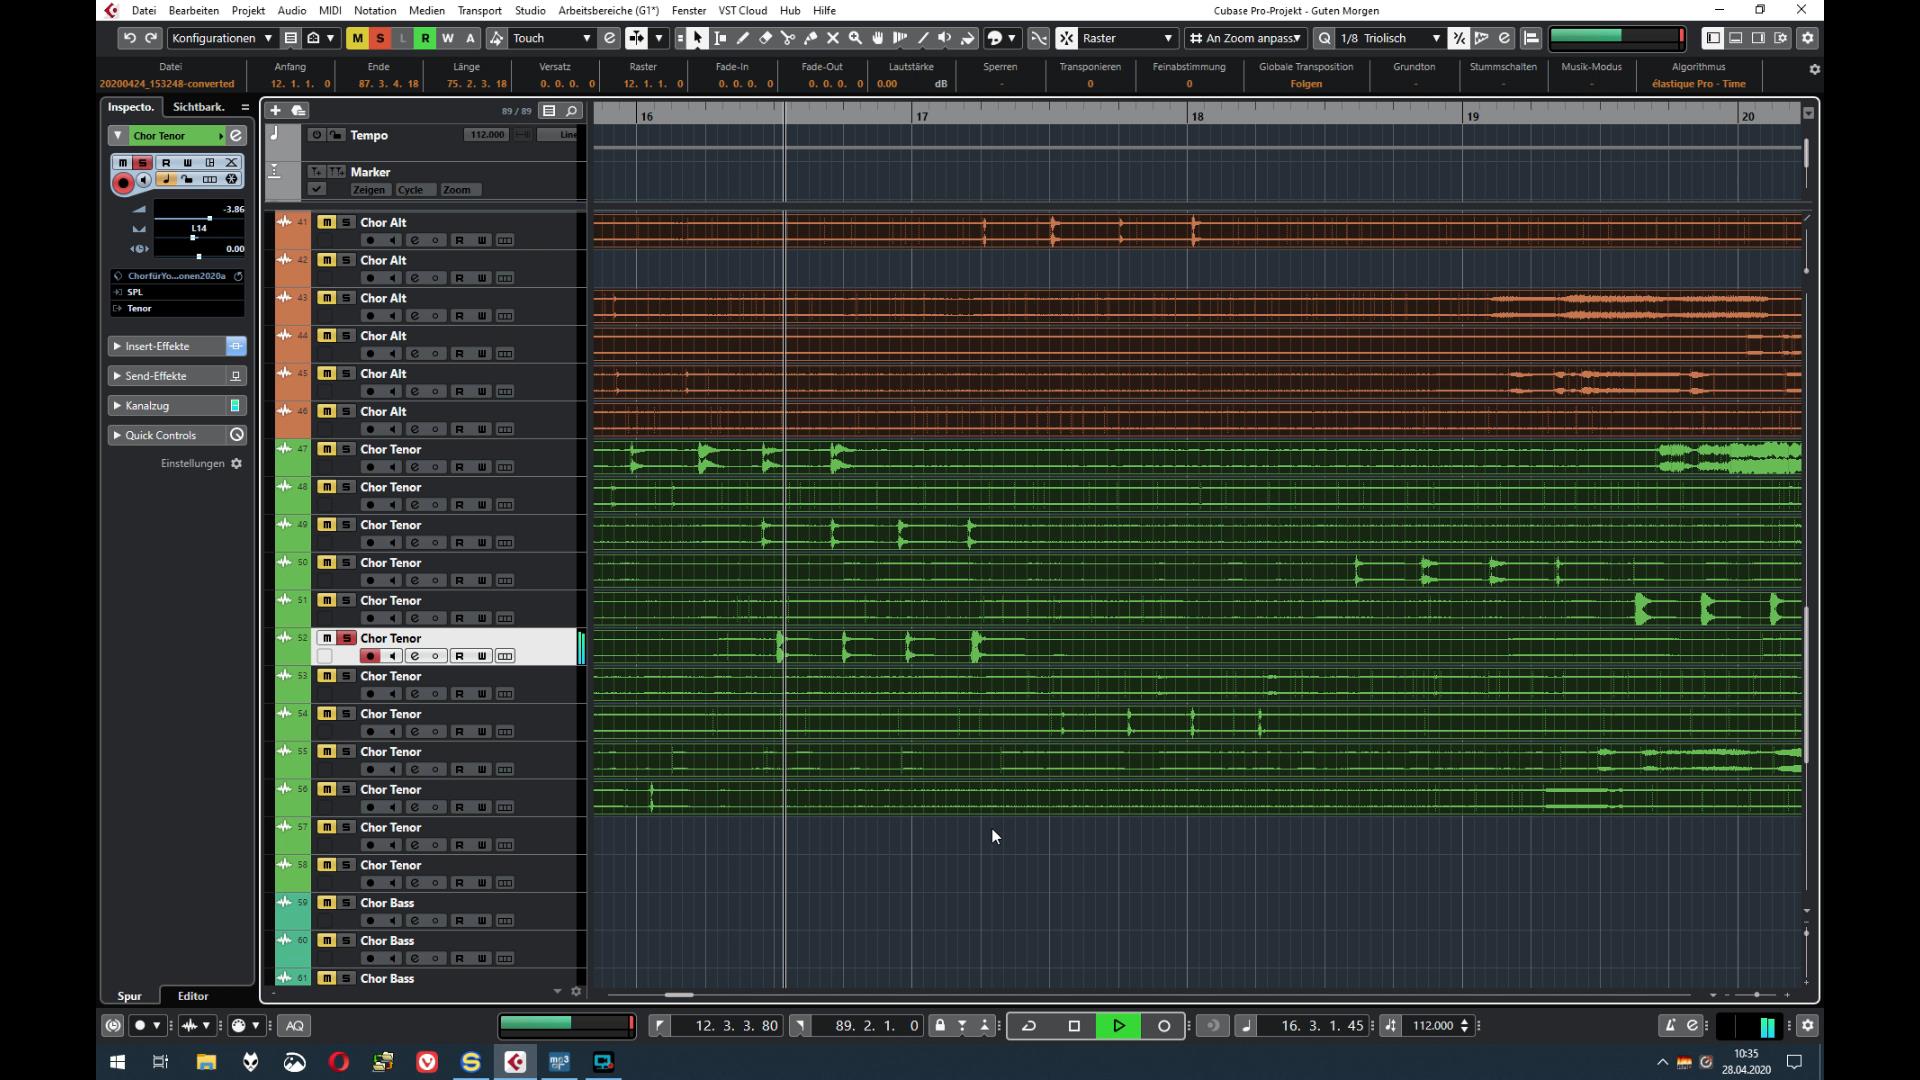This screenshot has width=1920, height=1080.
Task: Switch to the Sichtbark. inspector tab
Action: (198, 107)
